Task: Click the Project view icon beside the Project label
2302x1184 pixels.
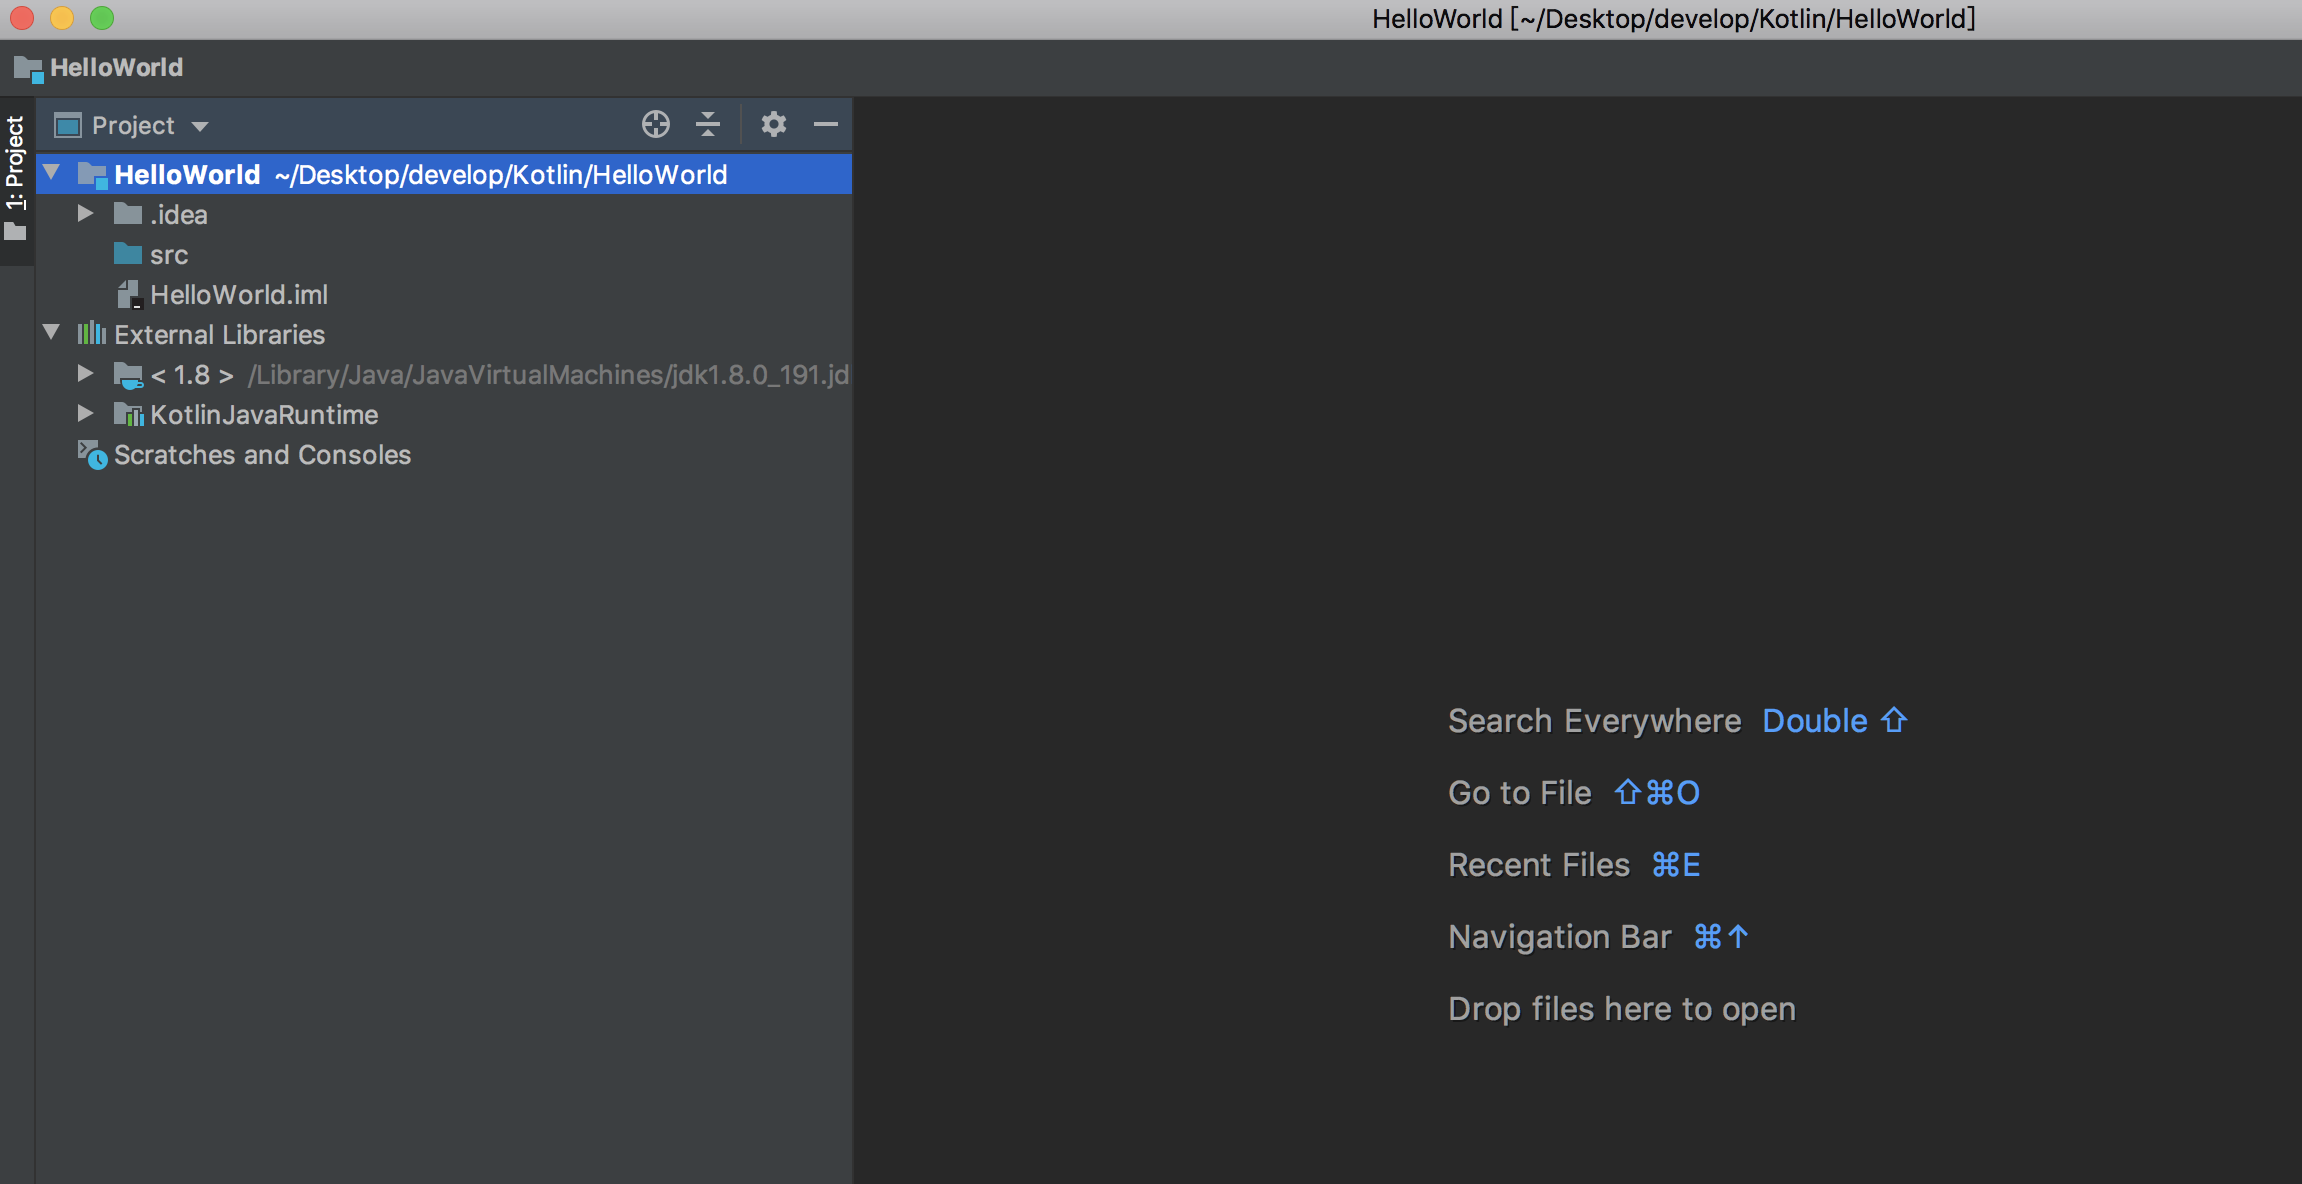Action: [68, 126]
